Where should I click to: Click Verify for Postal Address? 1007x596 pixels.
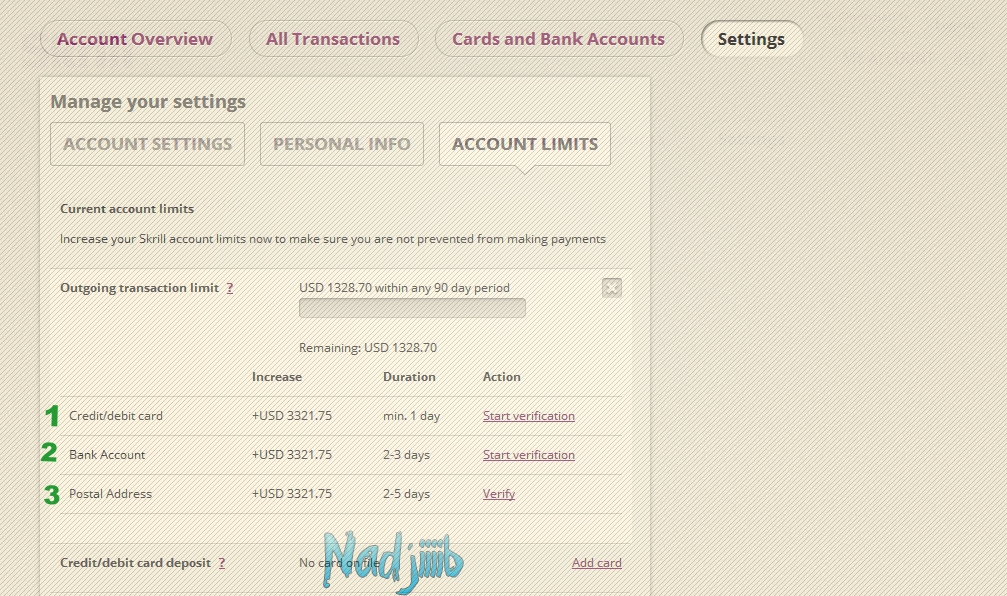click(499, 494)
